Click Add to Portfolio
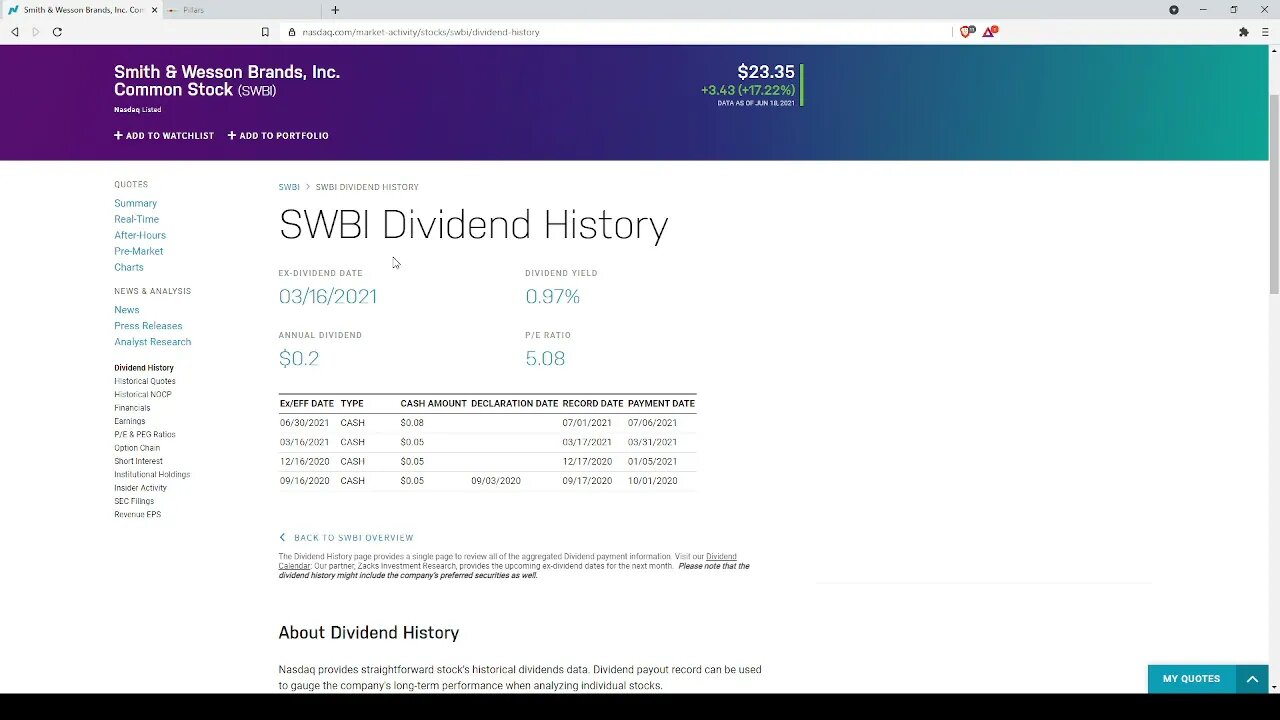This screenshot has height=720, width=1280. pyautogui.click(x=278, y=136)
